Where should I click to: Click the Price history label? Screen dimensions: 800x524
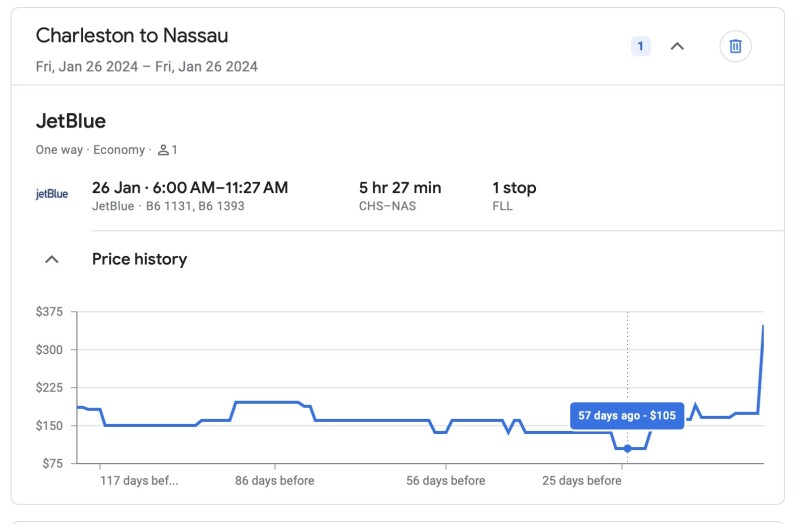click(139, 259)
